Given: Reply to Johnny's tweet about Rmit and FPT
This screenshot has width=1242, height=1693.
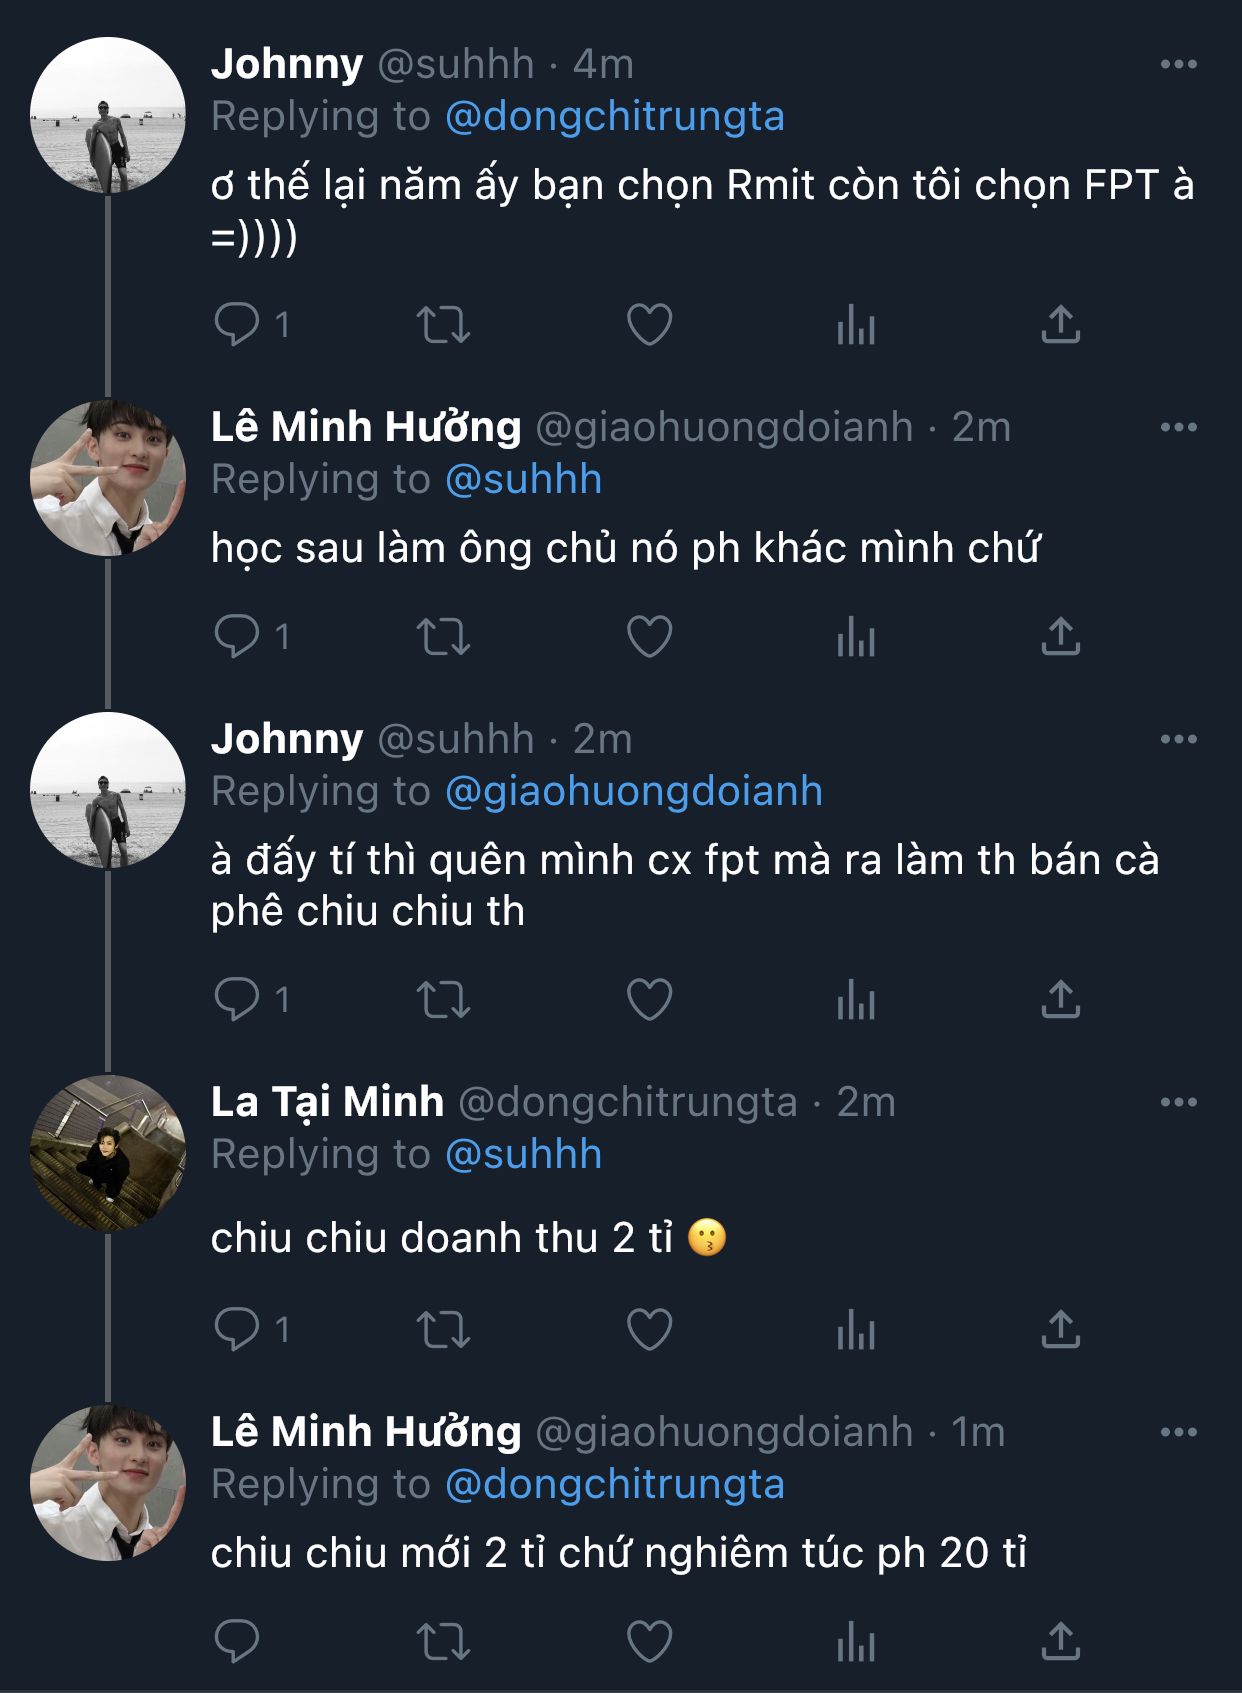Looking at the screenshot, I should 237,324.
